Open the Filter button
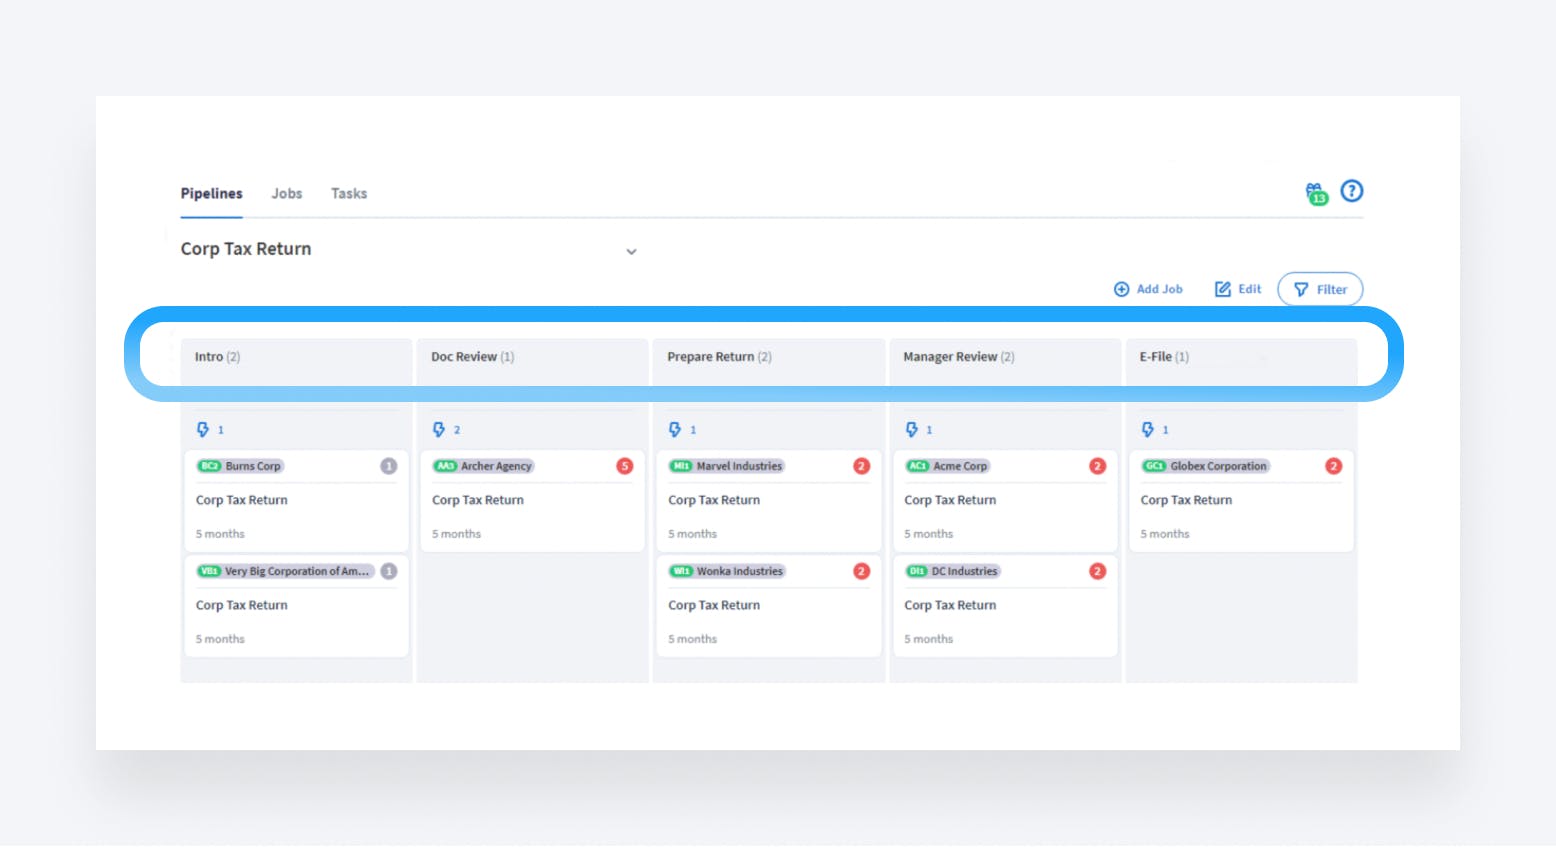Image resolution: width=1556 pixels, height=858 pixels. point(1320,289)
